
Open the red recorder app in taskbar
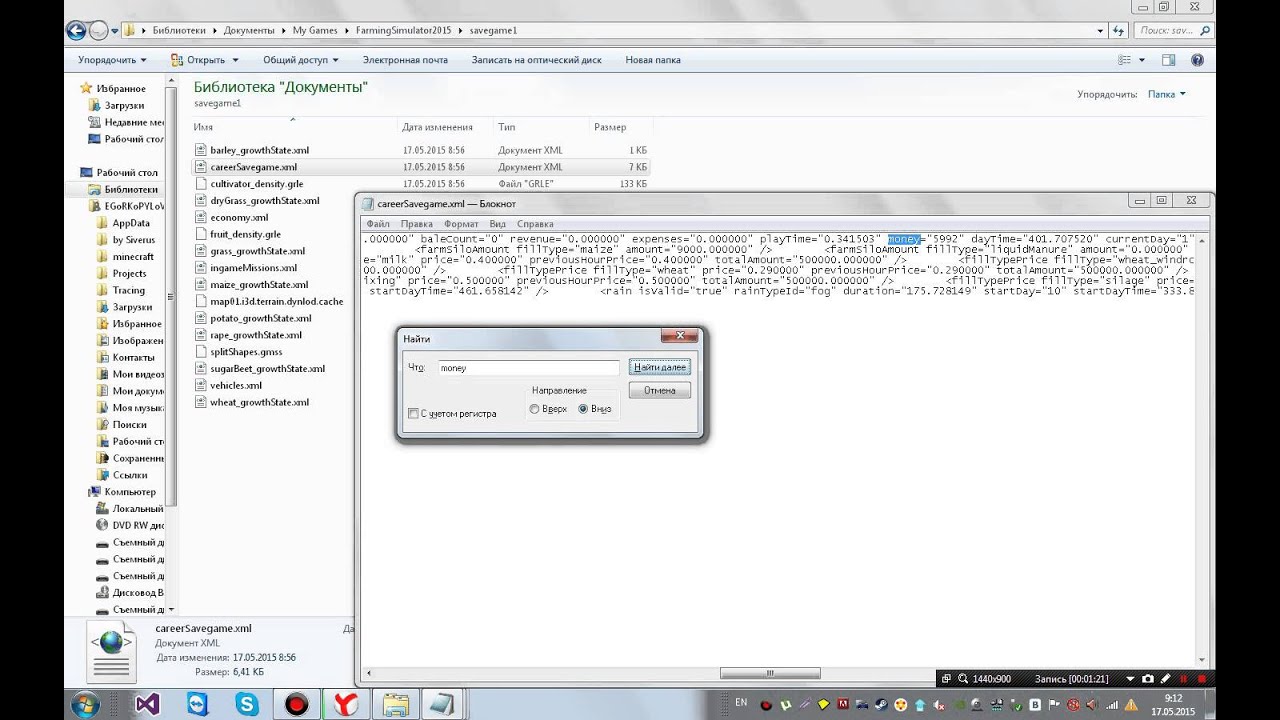point(296,704)
